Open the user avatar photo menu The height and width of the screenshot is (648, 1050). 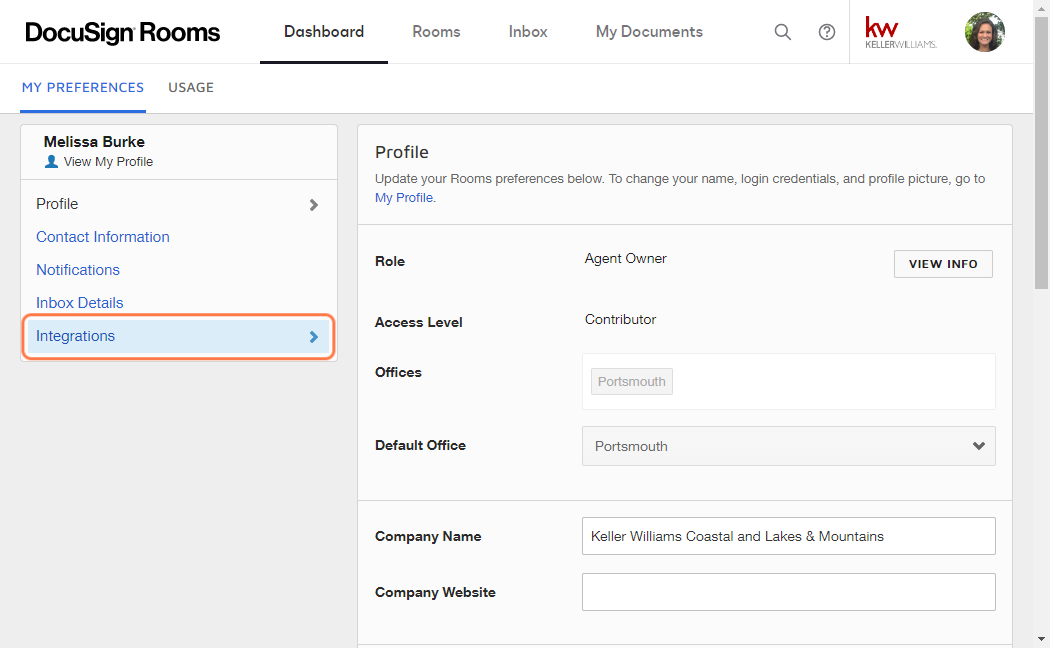point(984,31)
